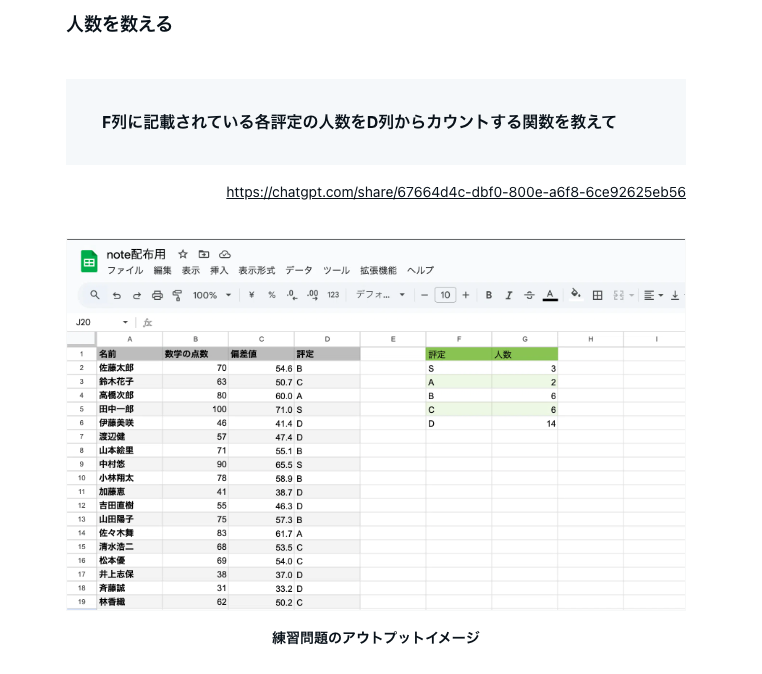Click the move-to-folder icon beside title
762x674 pixels.
point(204,254)
